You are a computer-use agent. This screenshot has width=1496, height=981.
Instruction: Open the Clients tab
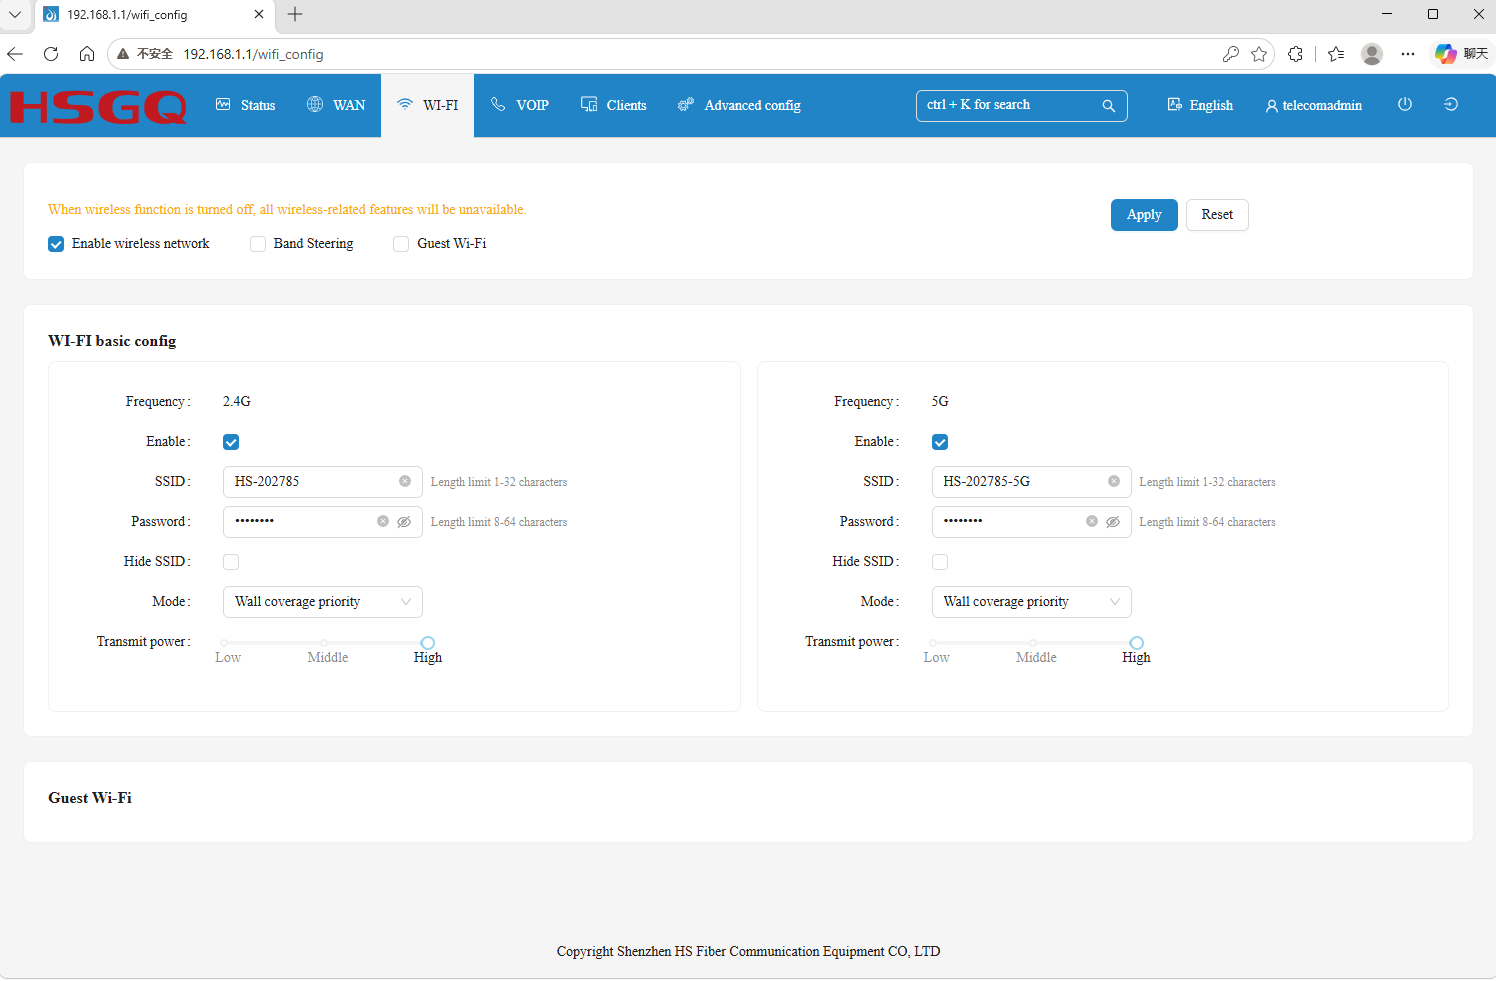pos(614,105)
